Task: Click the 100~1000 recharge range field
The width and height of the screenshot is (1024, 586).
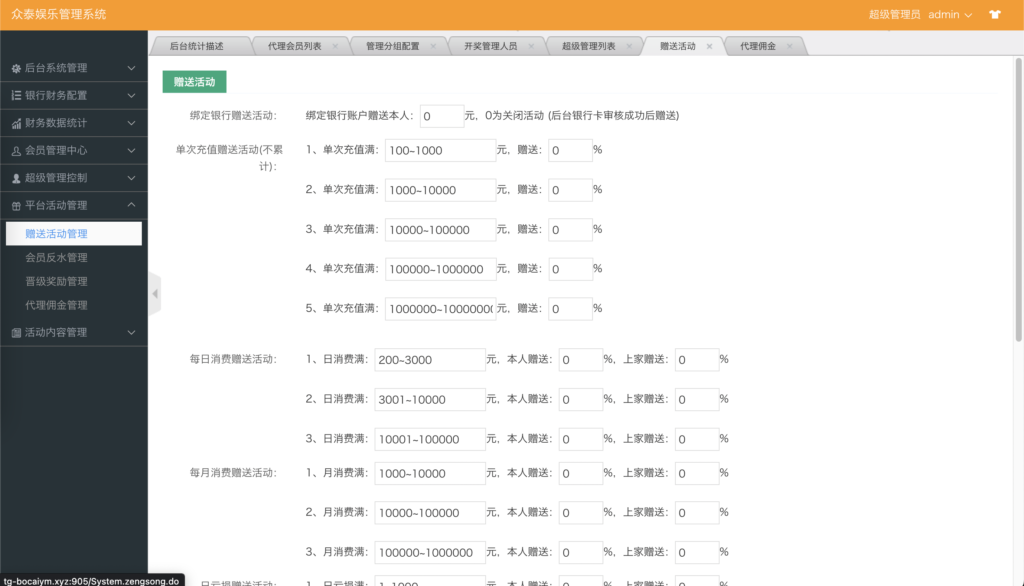Action: pos(440,150)
